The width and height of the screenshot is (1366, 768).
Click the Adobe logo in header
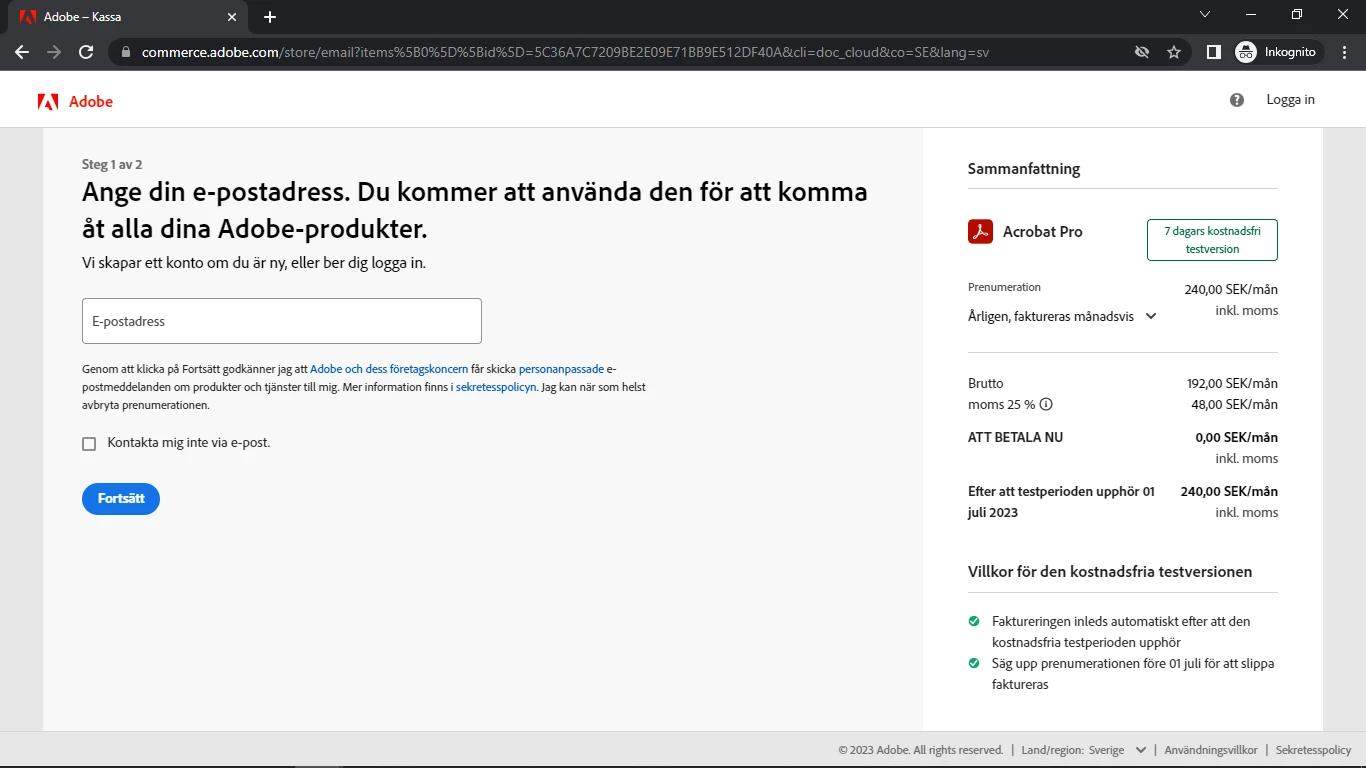tap(75, 101)
